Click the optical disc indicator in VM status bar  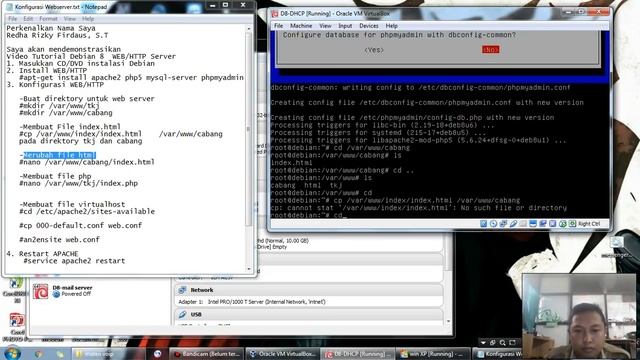pos(493,224)
